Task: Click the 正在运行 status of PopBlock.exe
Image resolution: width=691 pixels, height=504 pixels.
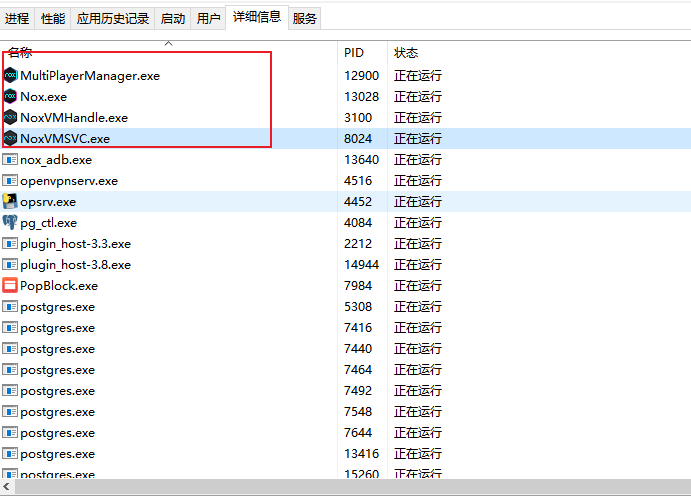Action: (418, 285)
